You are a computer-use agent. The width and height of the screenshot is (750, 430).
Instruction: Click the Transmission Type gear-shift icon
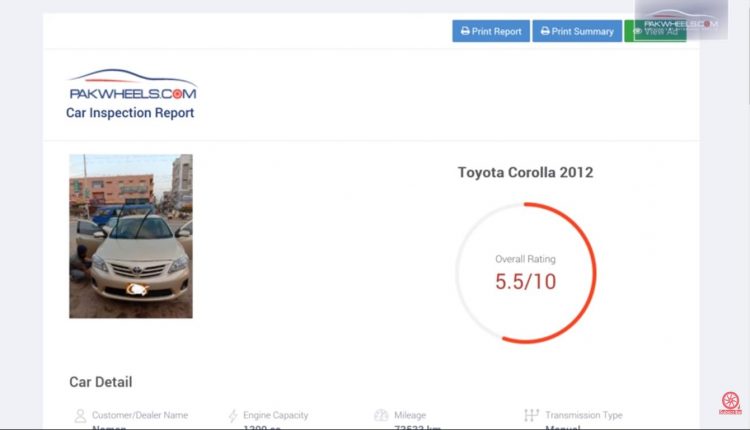531,415
